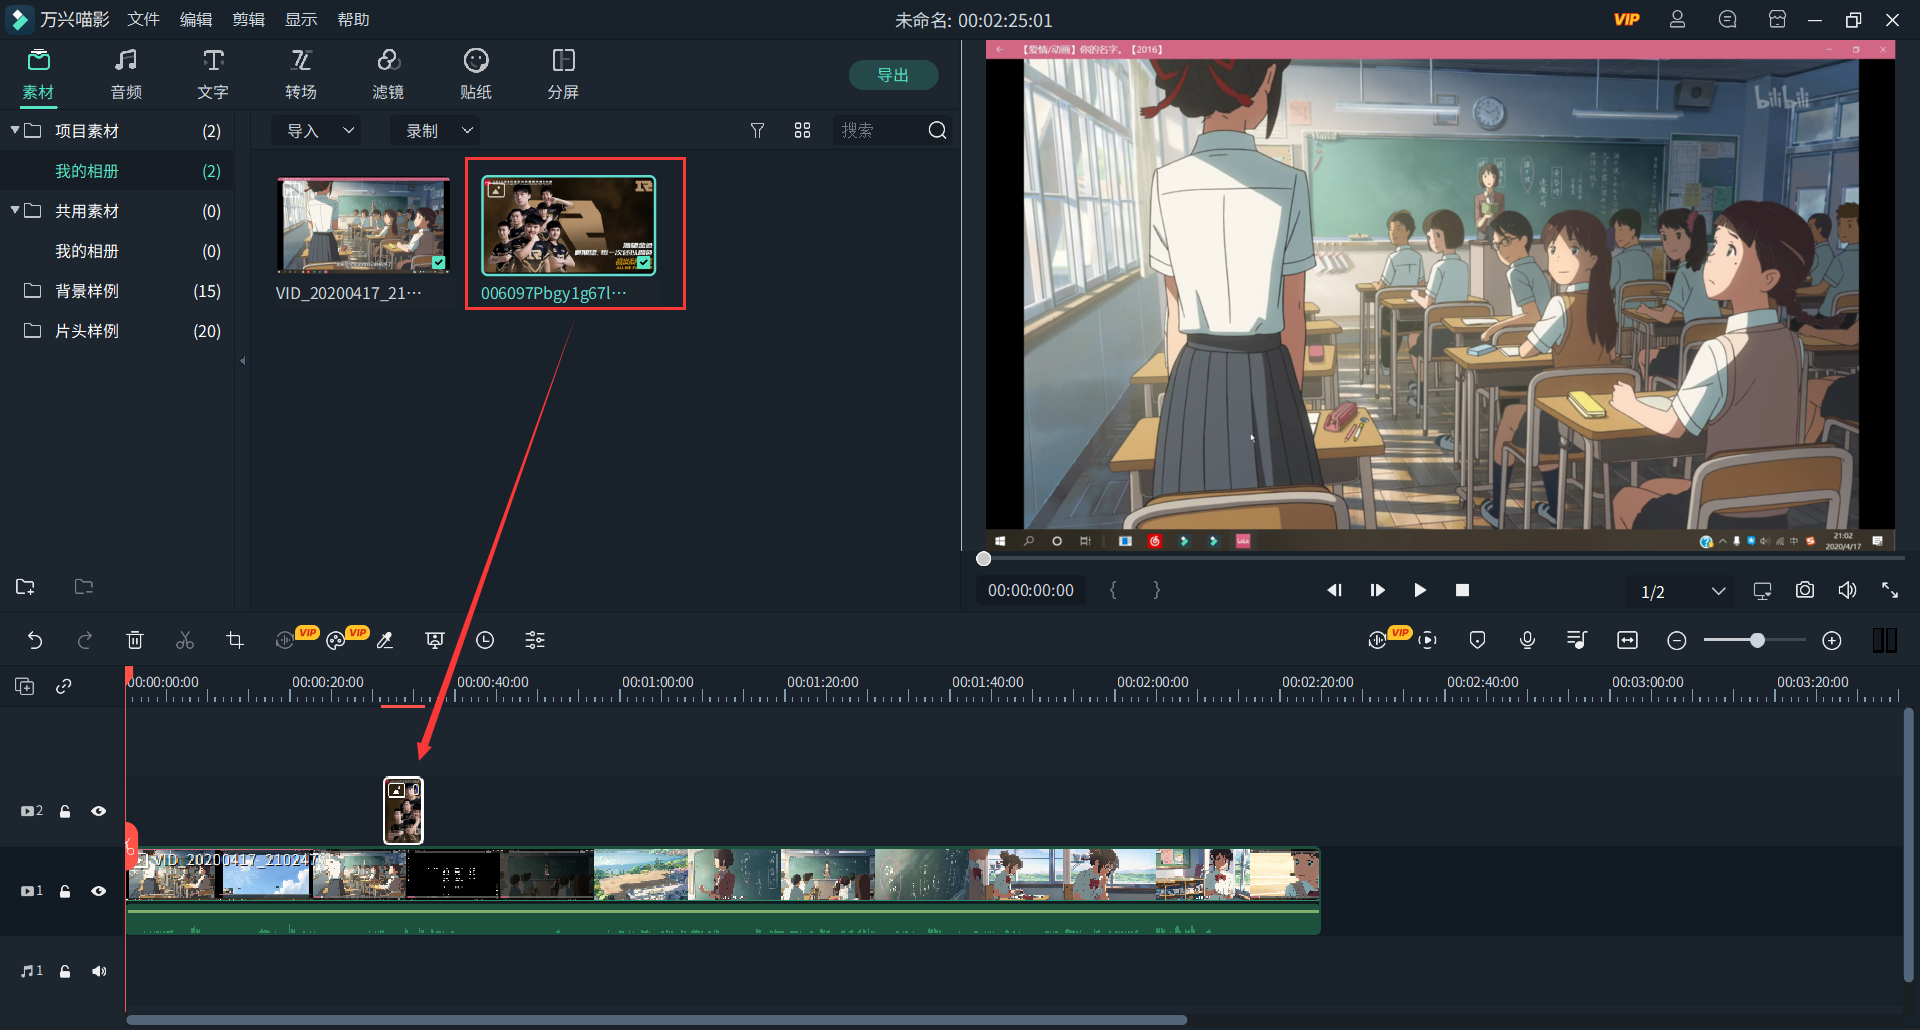Click the filter funnel icon
The height and width of the screenshot is (1030, 1920).
(x=757, y=131)
